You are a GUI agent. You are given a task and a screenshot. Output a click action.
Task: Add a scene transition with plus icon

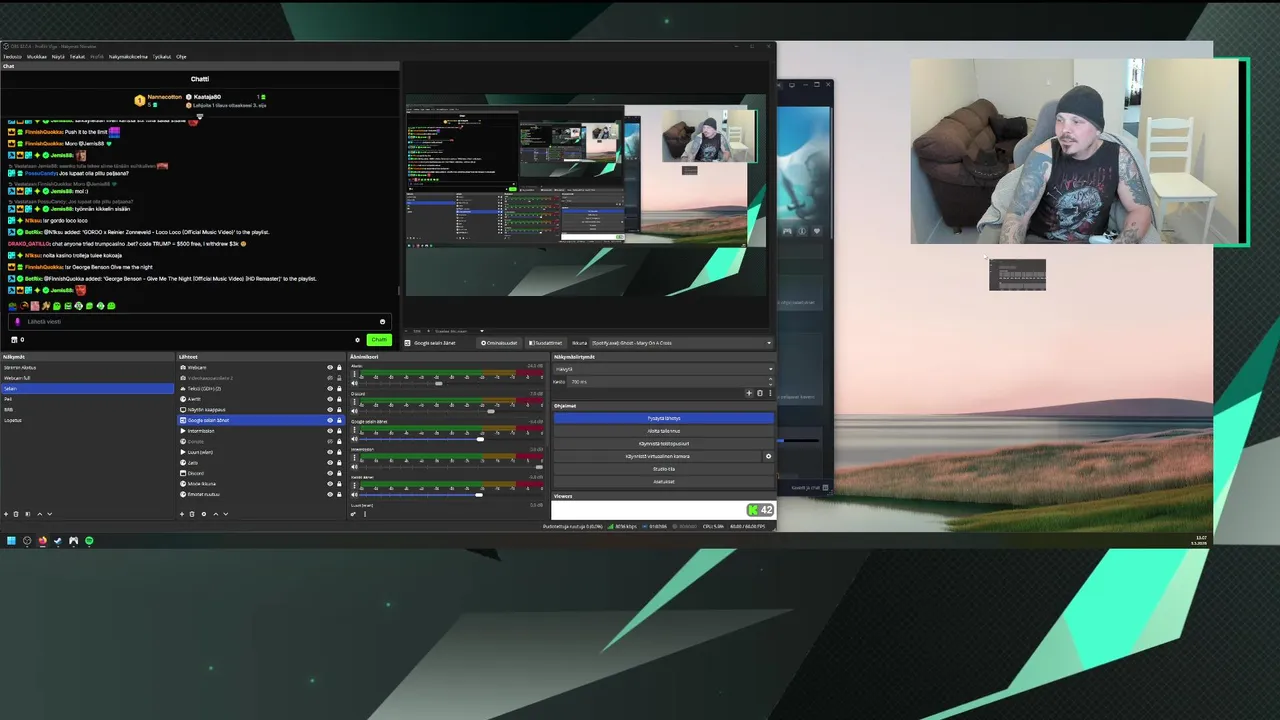click(749, 393)
